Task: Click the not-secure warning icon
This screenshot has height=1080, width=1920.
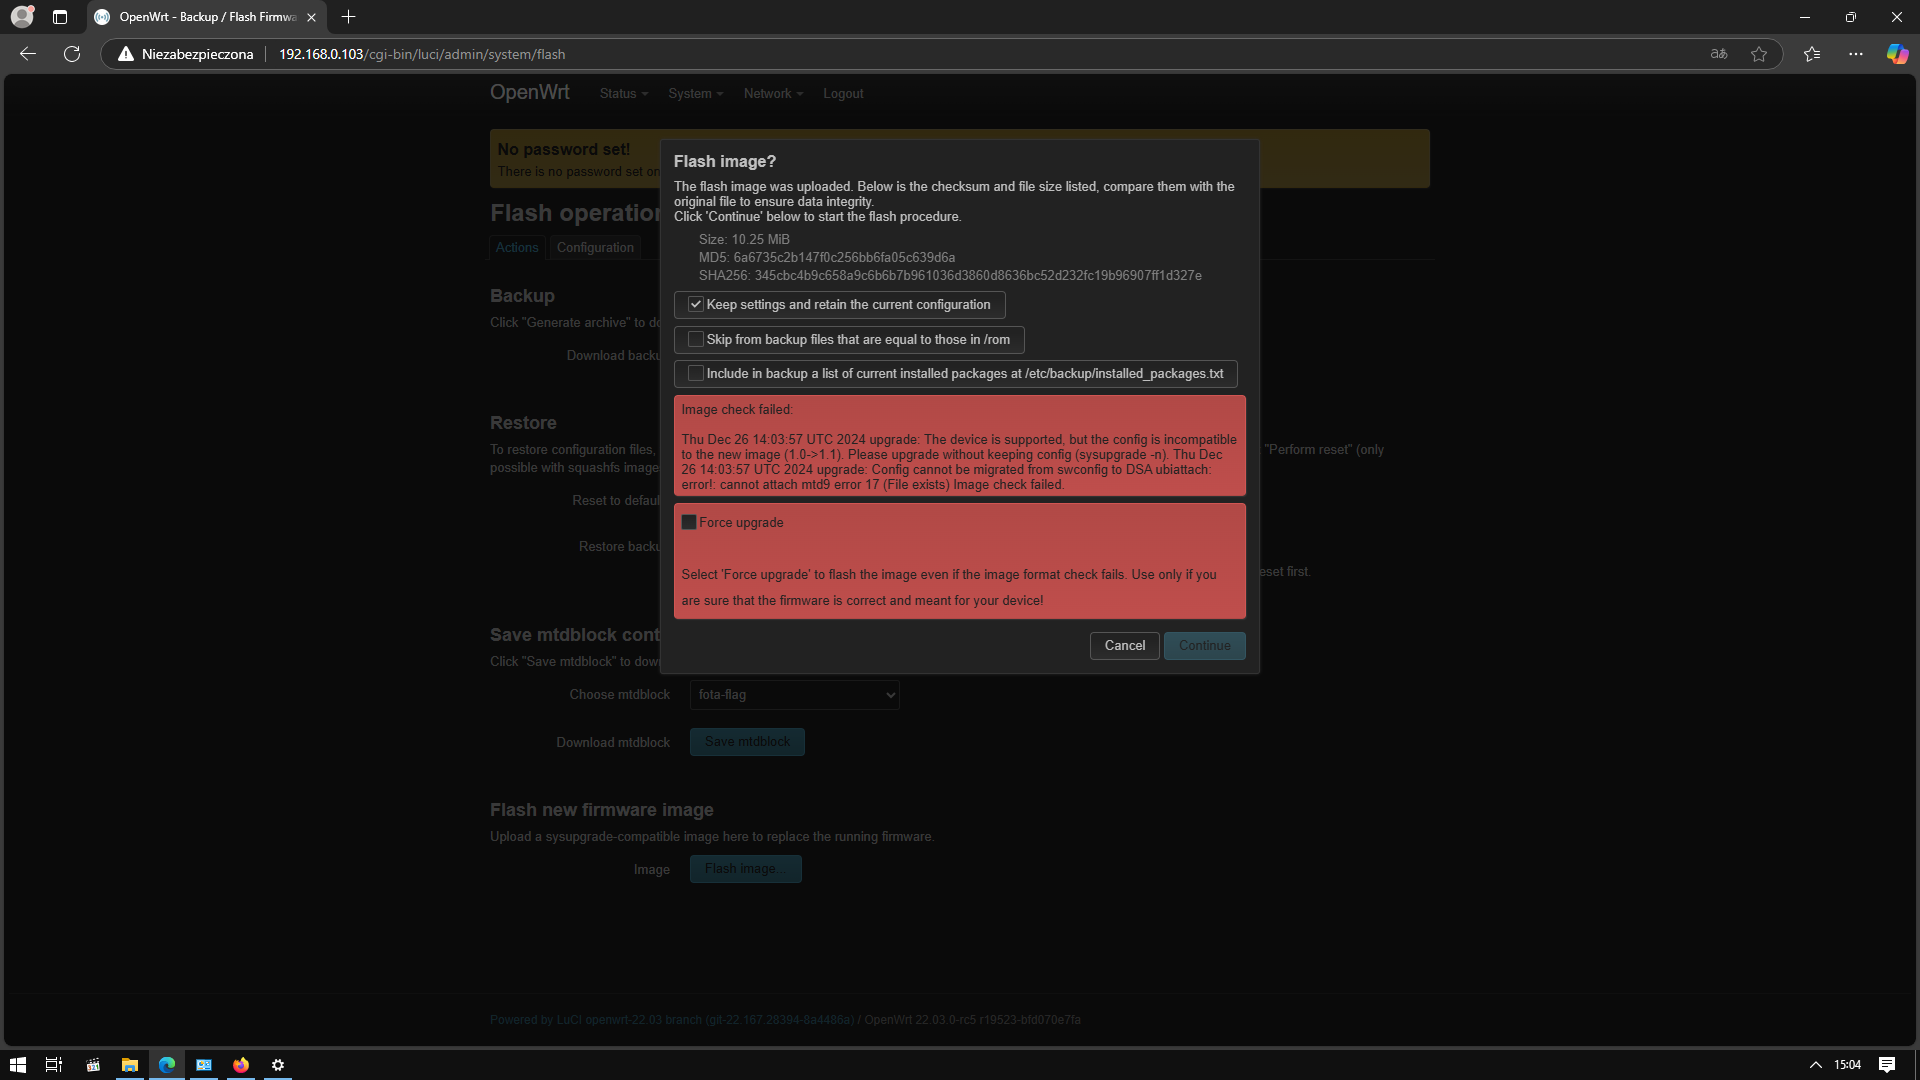Action: (126, 54)
